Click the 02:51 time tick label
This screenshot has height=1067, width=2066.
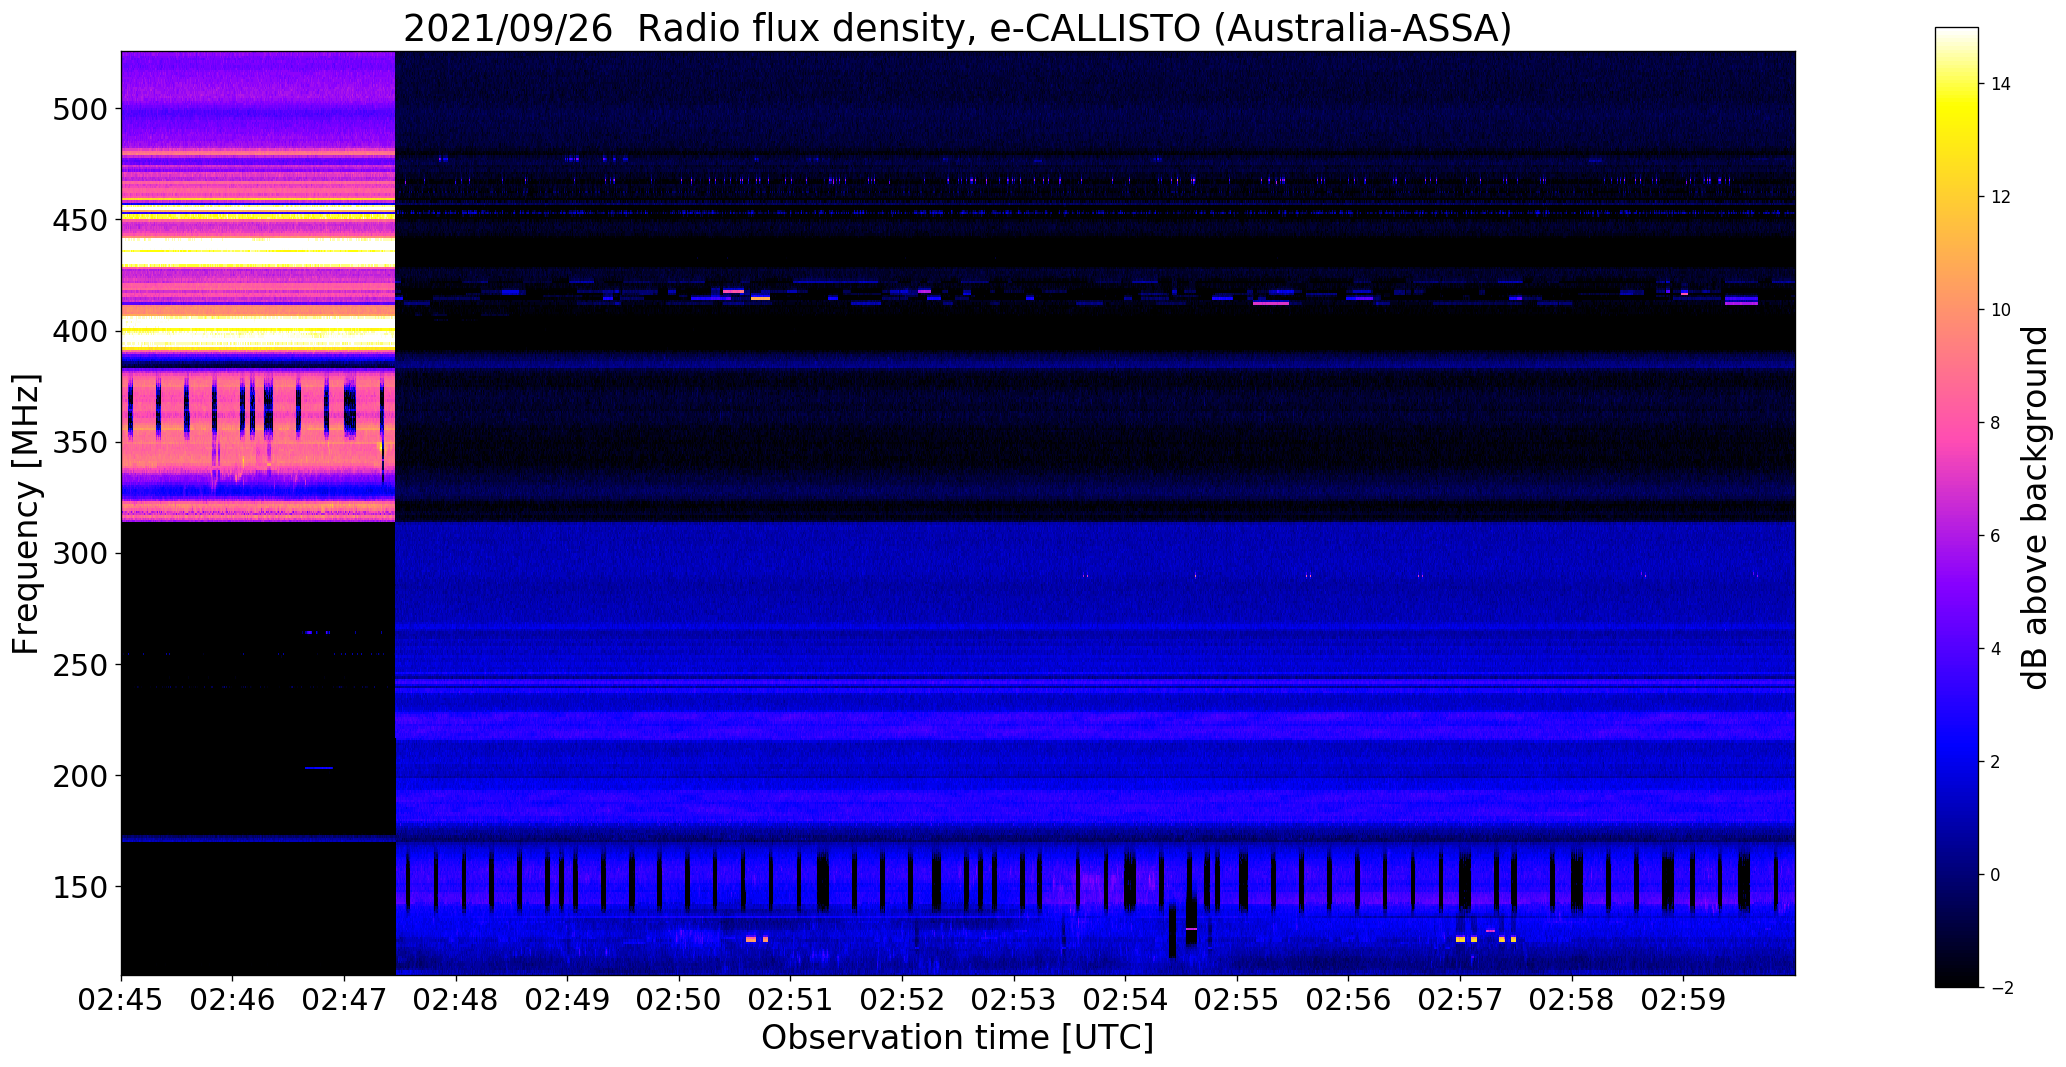click(x=791, y=1000)
